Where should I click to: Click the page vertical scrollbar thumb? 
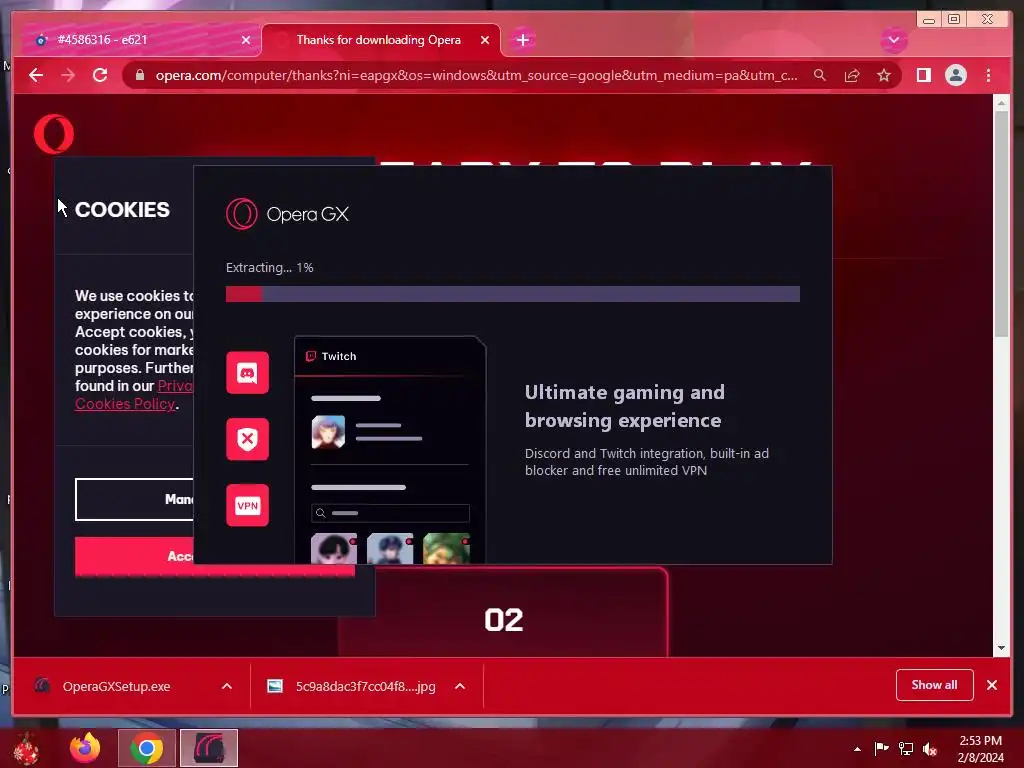coord(1001,224)
